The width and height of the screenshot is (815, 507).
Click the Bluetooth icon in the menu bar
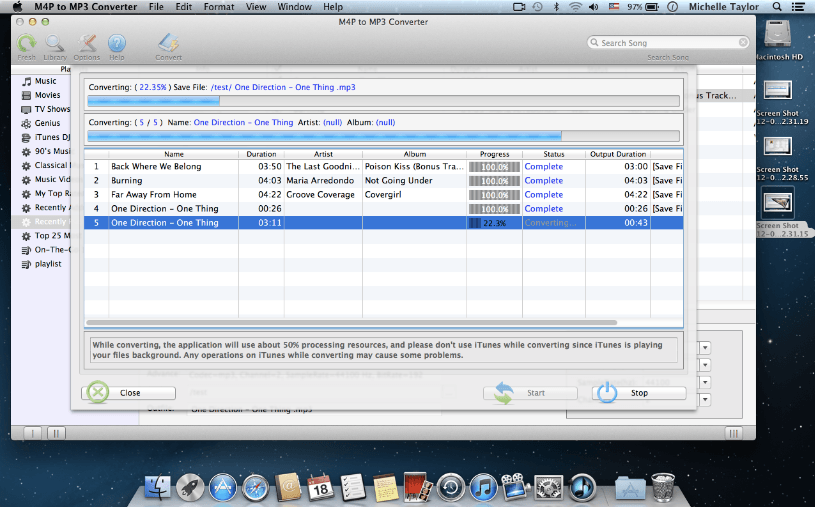[556, 7]
